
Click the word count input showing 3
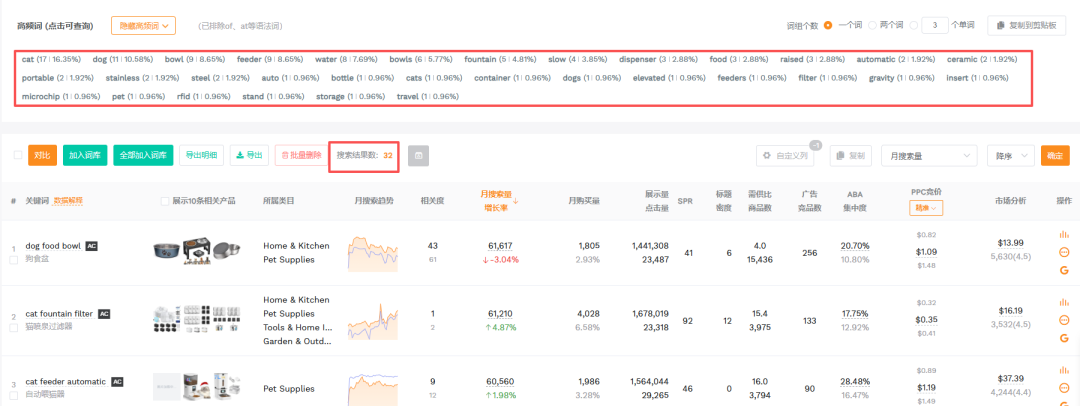[935, 26]
